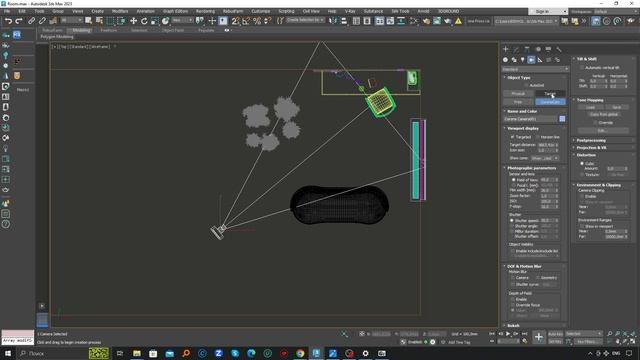640x360 pixels.
Task: Expand the Postprocessing rollout
Action: [x=591, y=140]
